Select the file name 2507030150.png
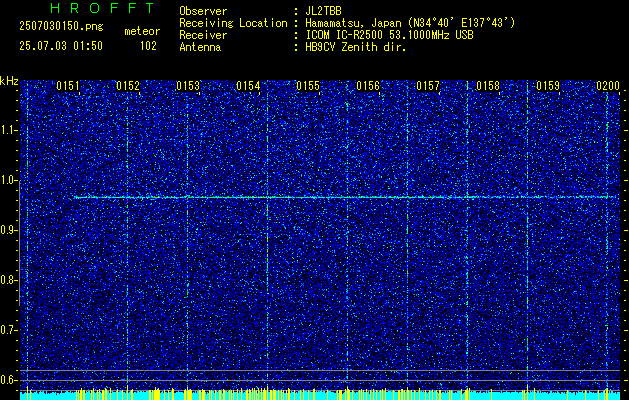 pyautogui.click(x=61, y=26)
